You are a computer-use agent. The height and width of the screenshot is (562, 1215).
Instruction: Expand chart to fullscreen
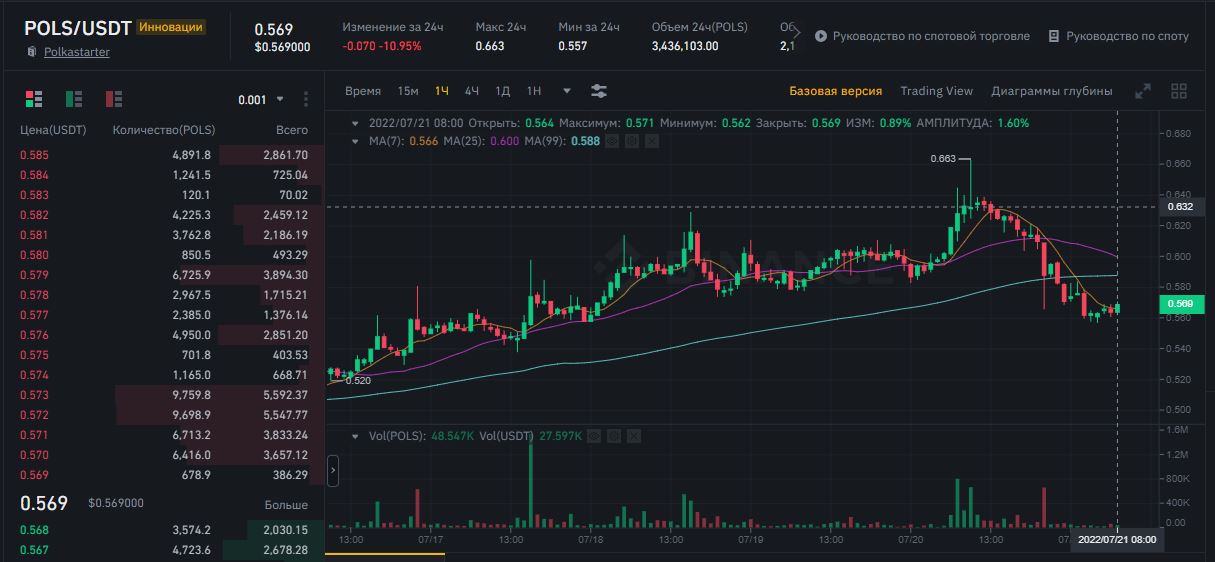click(1143, 91)
